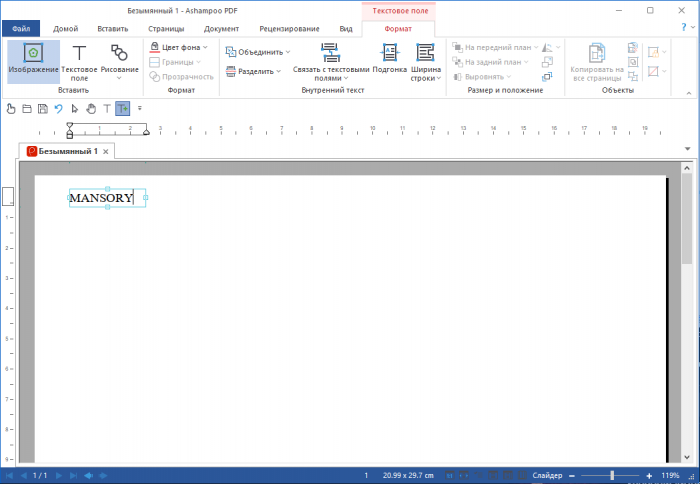Select the Текстовое поле tool in ribbon

79,61
